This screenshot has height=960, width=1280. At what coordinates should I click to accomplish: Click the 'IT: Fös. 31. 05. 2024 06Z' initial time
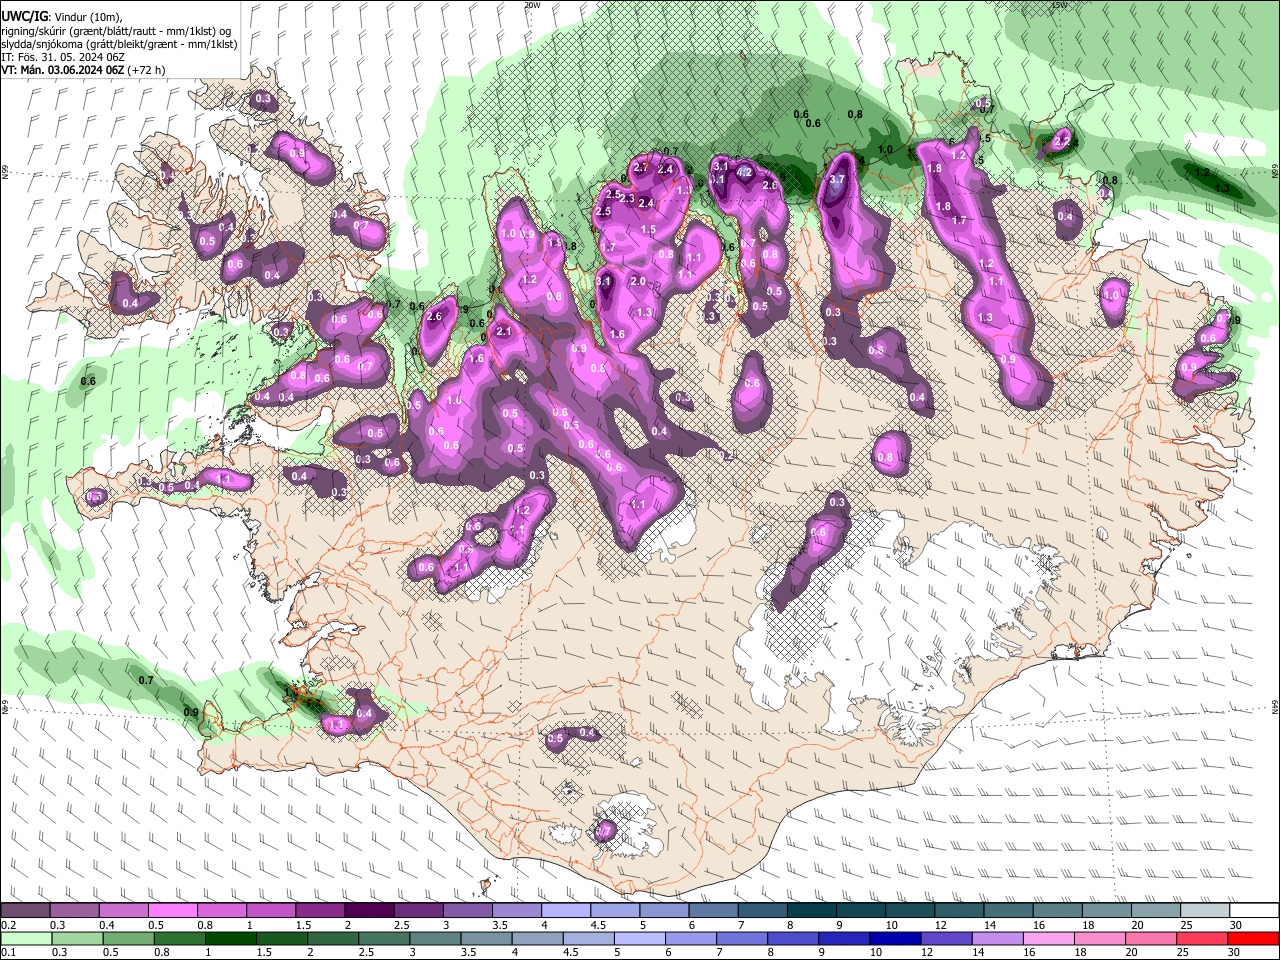click(x=63, y=57)
